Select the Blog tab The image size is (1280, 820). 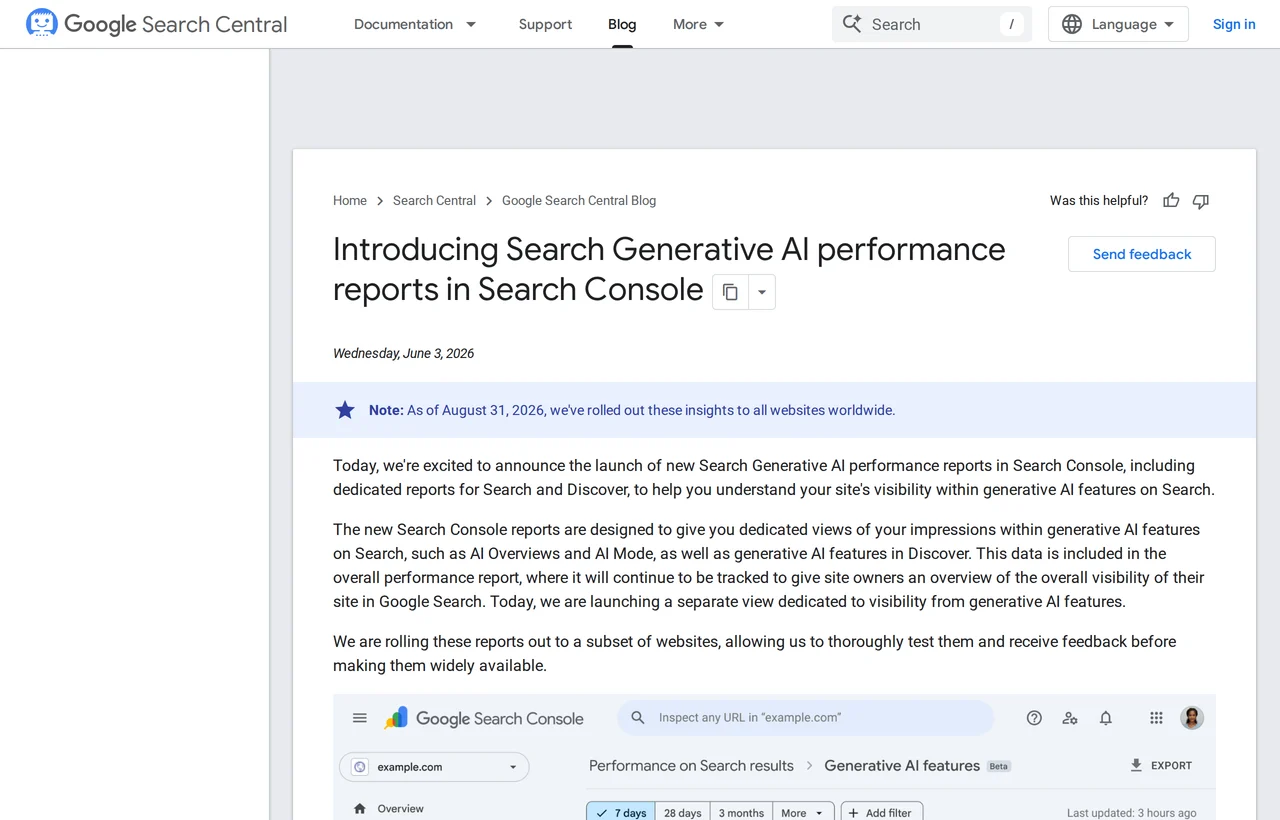click(x=622, y=24)
